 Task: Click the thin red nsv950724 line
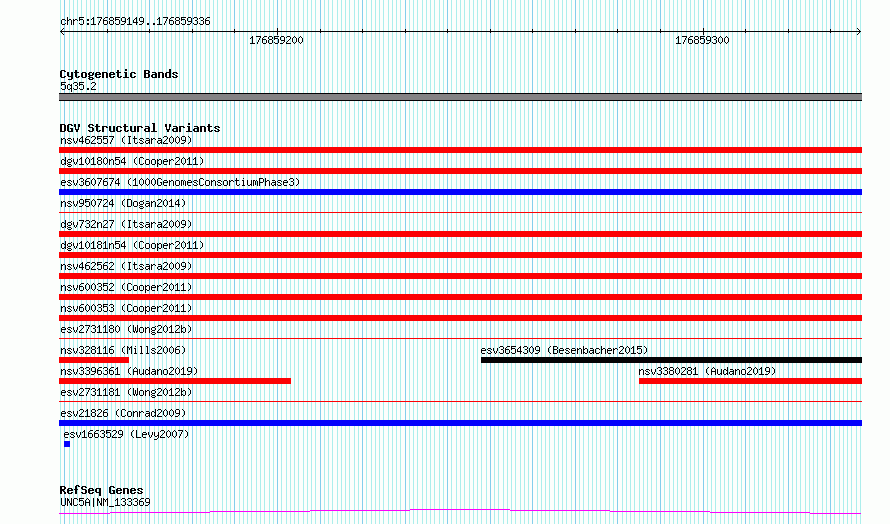[x=460, y=213]
